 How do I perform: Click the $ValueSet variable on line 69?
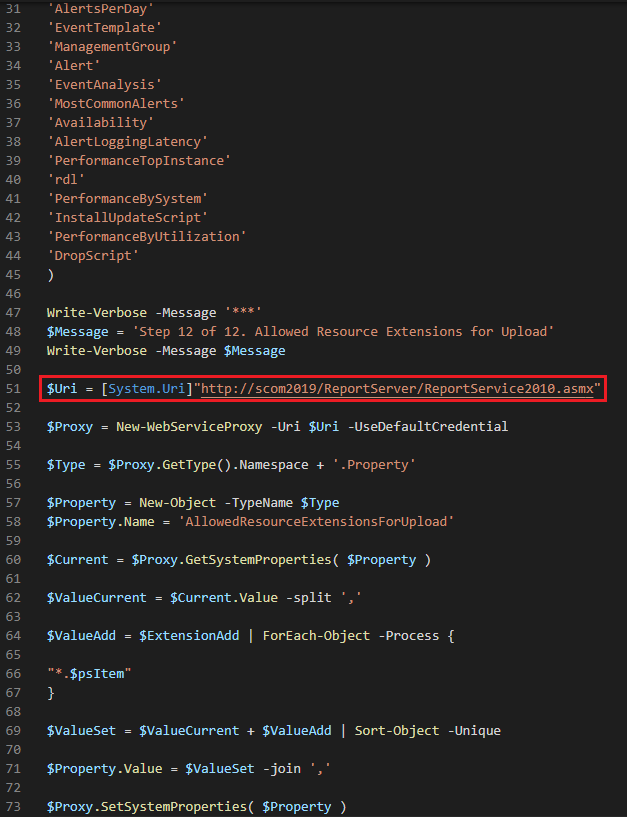coord(81,731)
